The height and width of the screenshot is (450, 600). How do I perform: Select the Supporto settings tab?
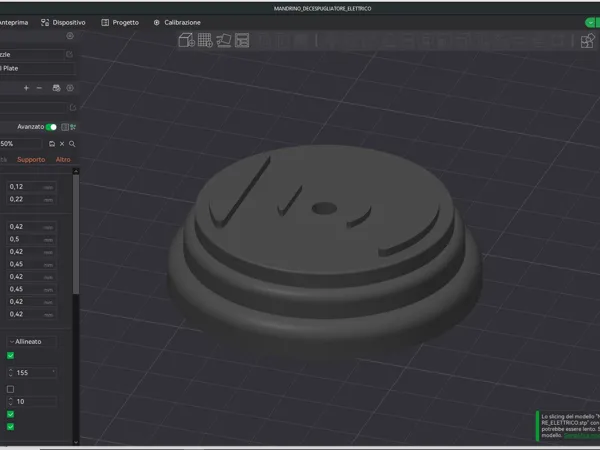pyautogui.click(x=31, y=160)
